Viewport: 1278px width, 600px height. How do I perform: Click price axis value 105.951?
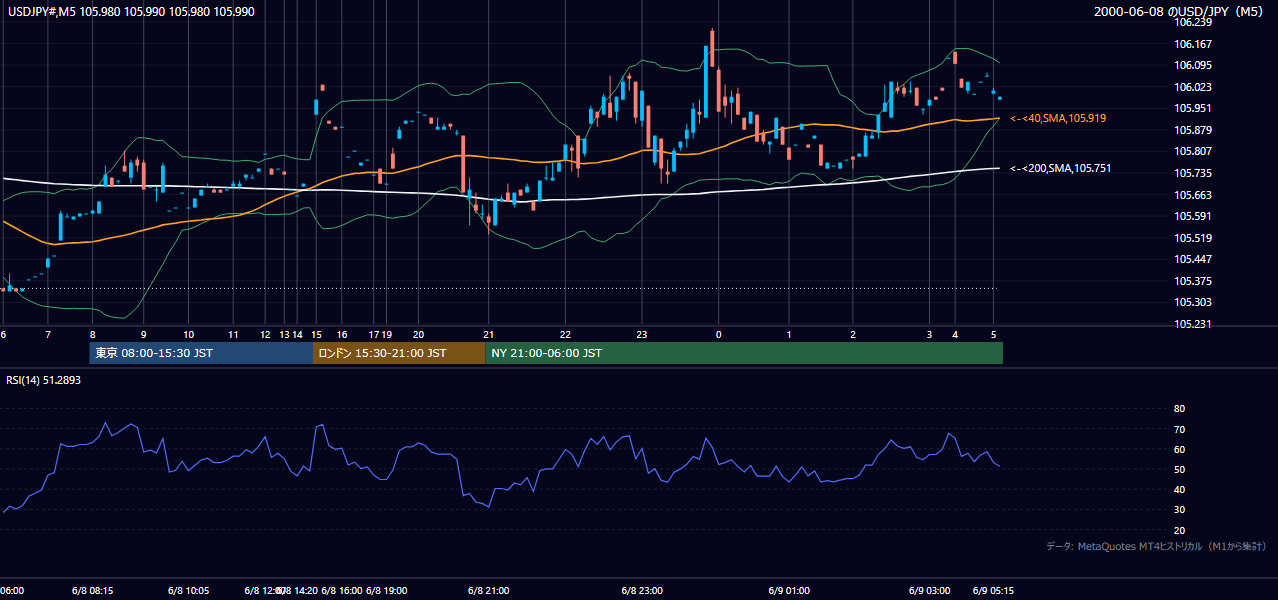(x=1193, y=108)
